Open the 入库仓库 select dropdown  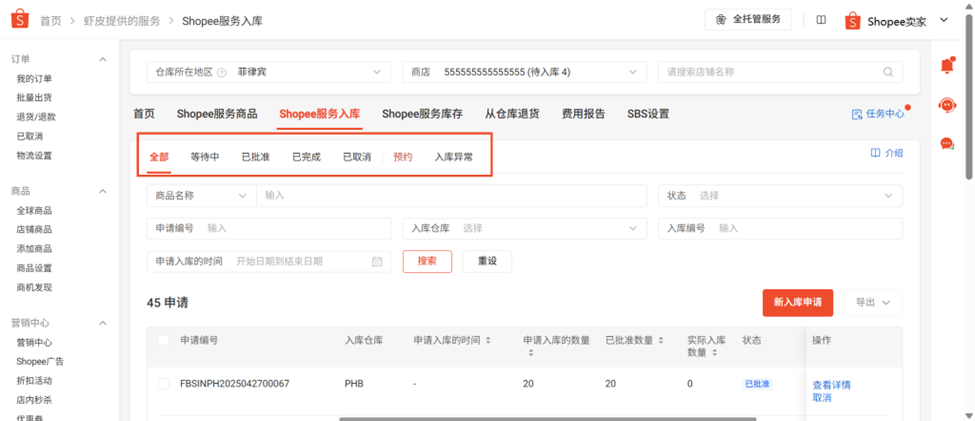[525, 228]
